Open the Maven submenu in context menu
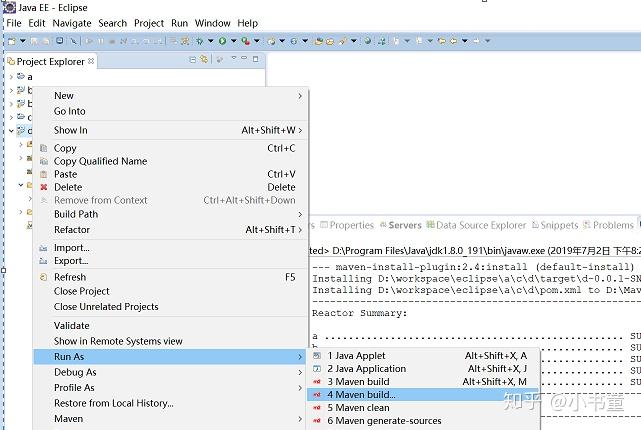Image resolution: width=641 pixels, height=430 pixels. tap(171, 419)
